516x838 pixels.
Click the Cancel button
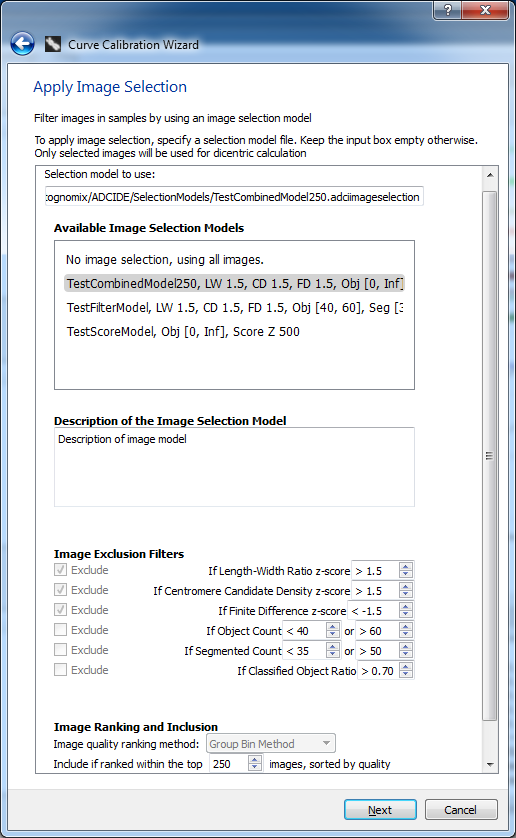pos(461,810)
